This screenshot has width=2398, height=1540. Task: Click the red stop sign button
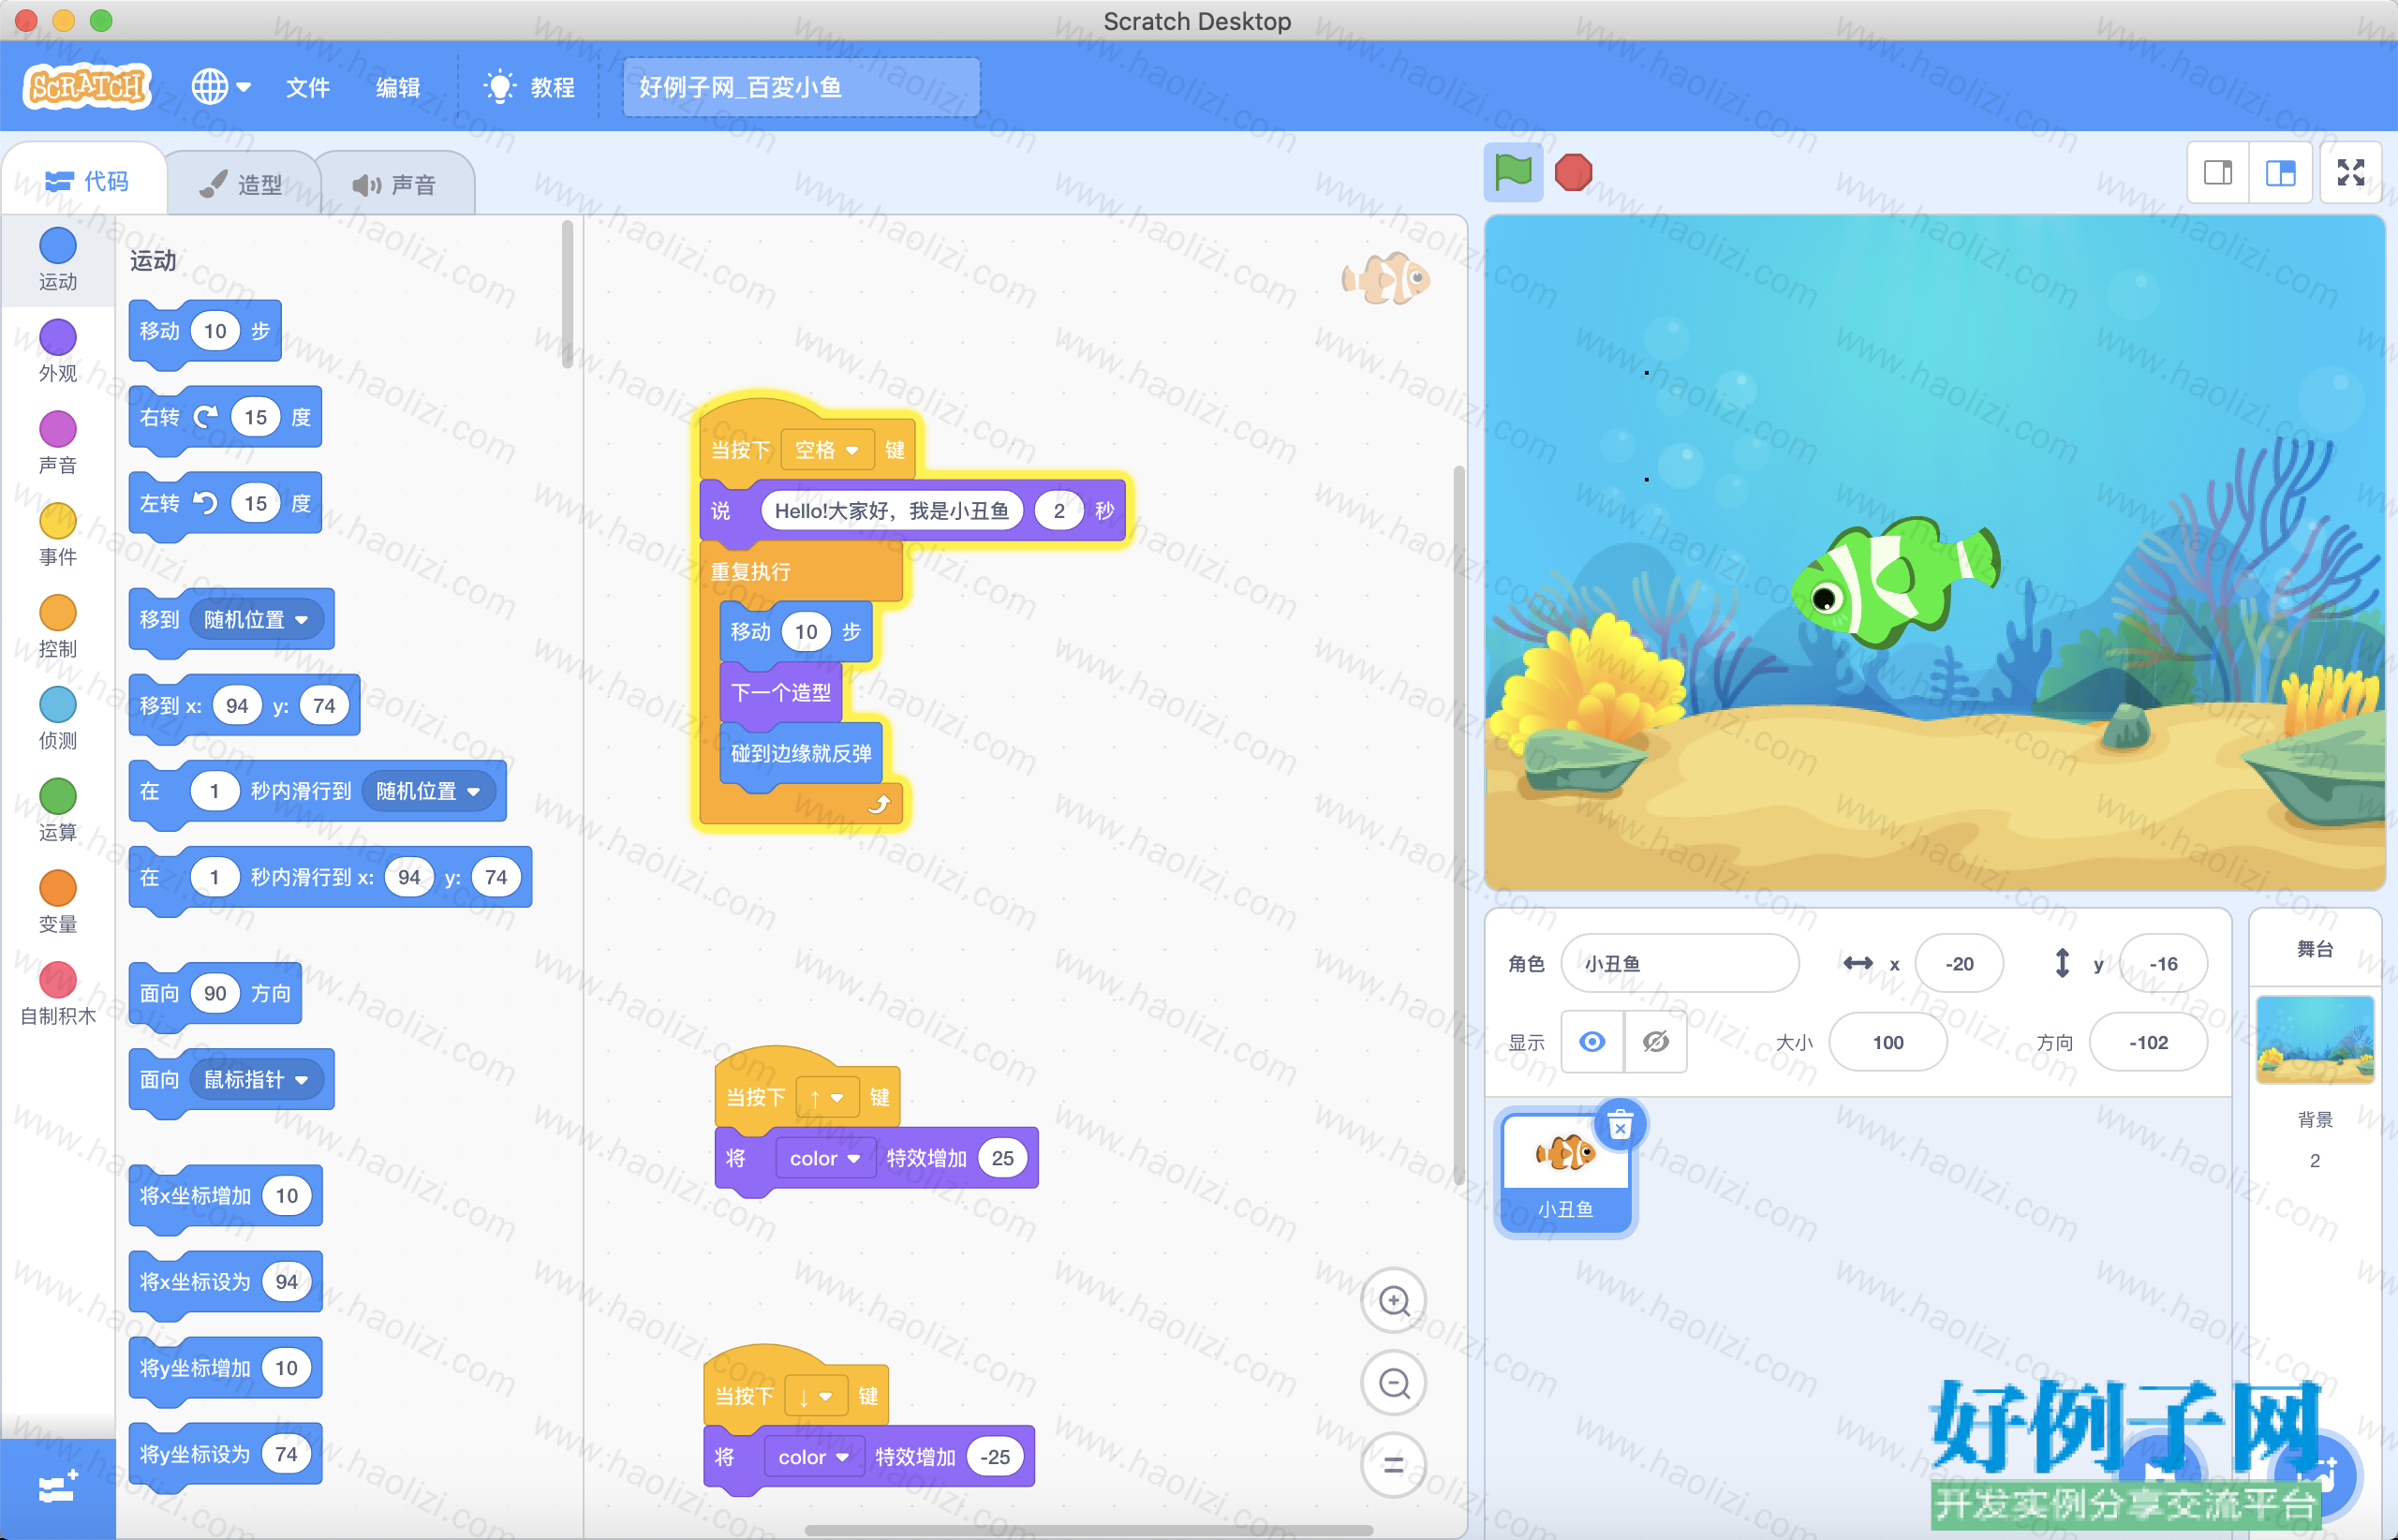pyautogui.click(x=1573, y=172)
